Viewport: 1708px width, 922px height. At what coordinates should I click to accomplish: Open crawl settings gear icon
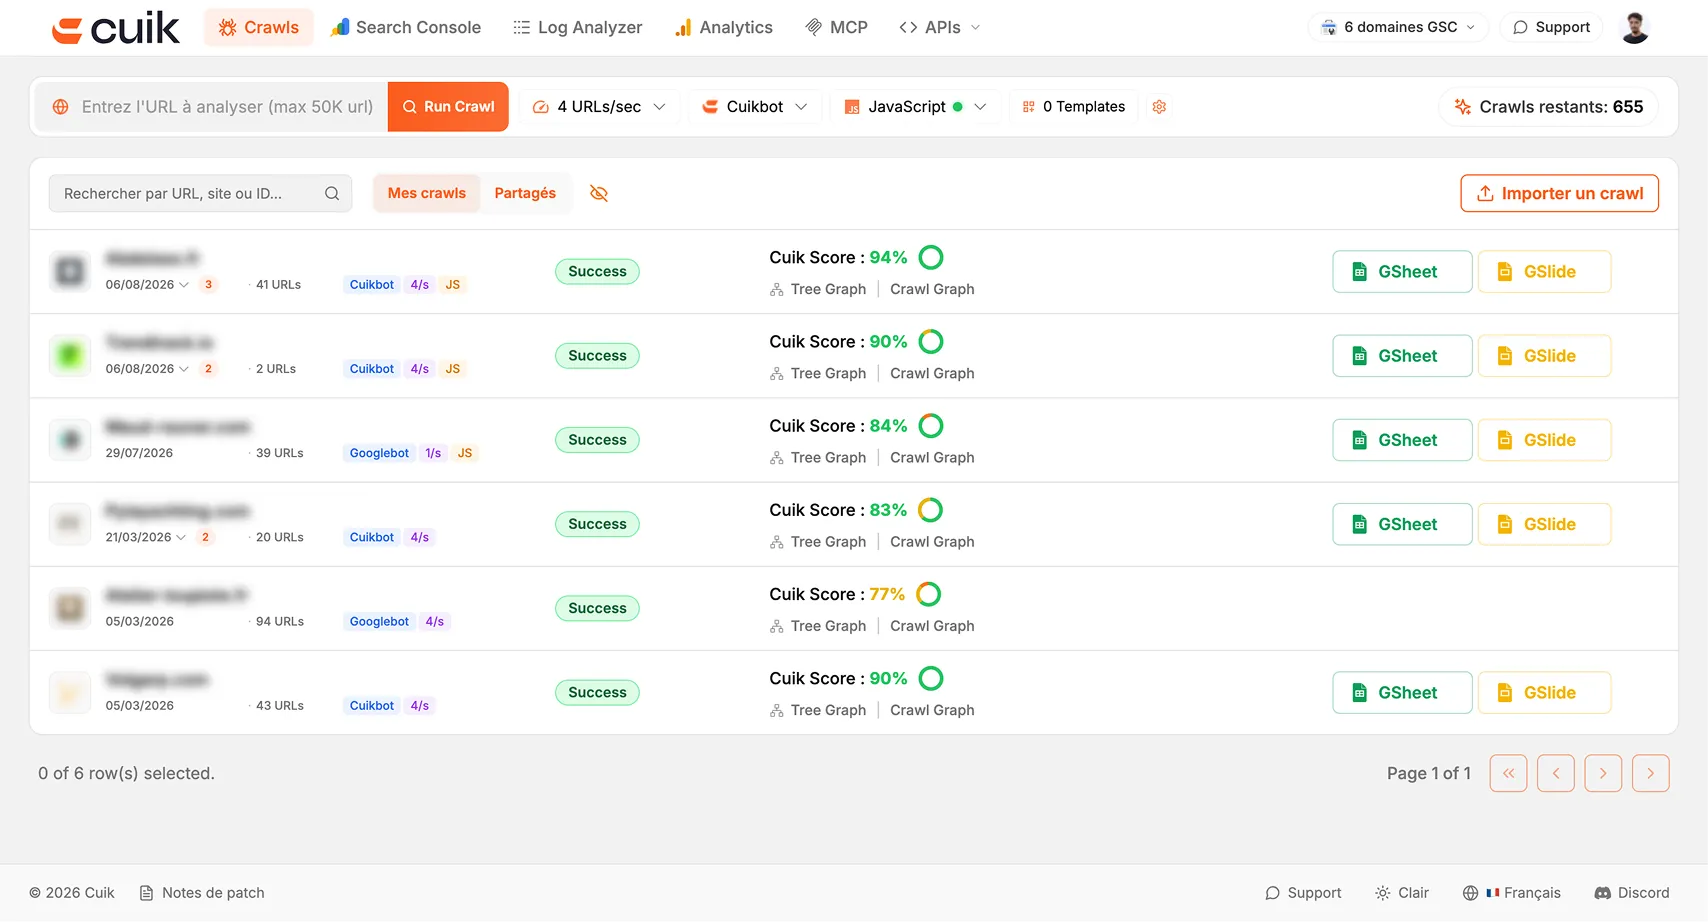[x=1159, y=107]
